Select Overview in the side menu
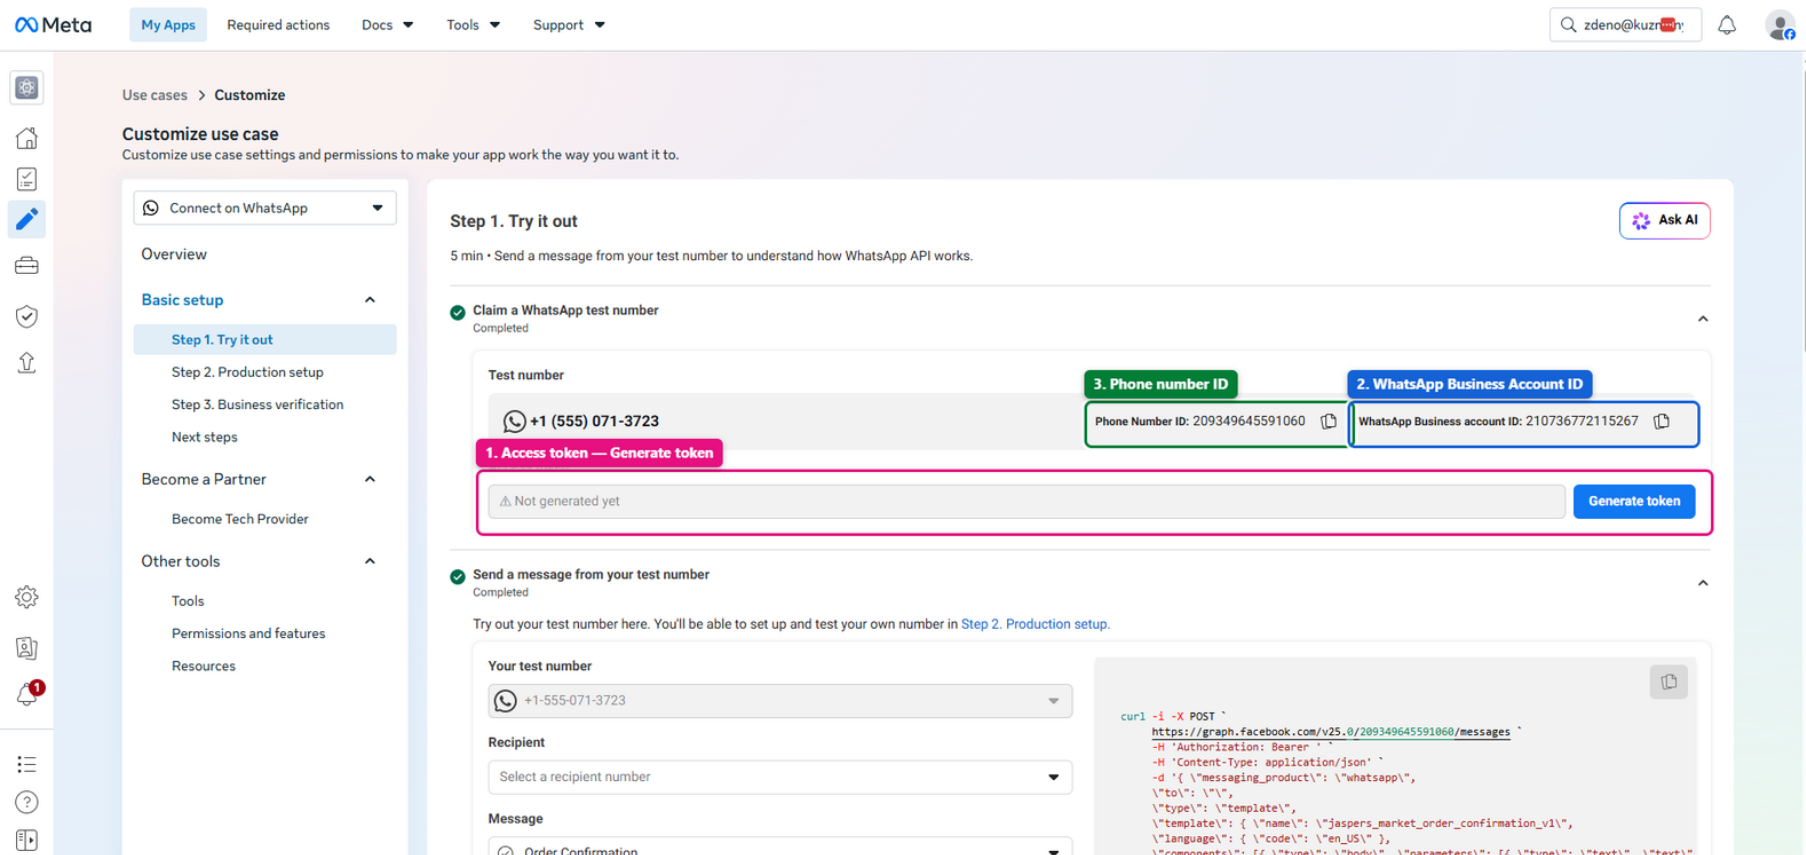The height and width of the screenshot is (855, 1806). tap(174, 254)
